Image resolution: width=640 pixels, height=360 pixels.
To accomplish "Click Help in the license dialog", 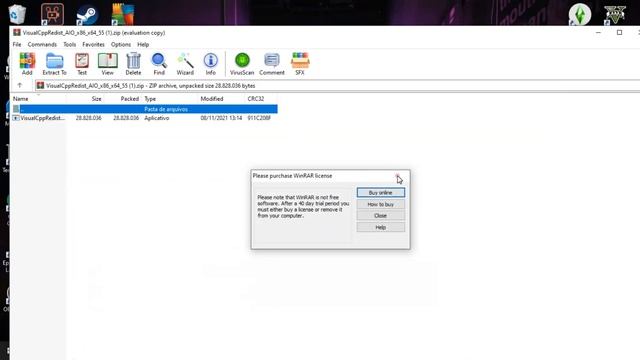I will point(380,227).
